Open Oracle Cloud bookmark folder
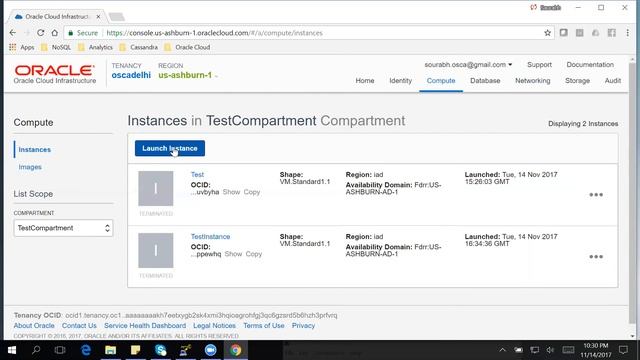The width and height of the screenshot is (640, 360). 187,47
